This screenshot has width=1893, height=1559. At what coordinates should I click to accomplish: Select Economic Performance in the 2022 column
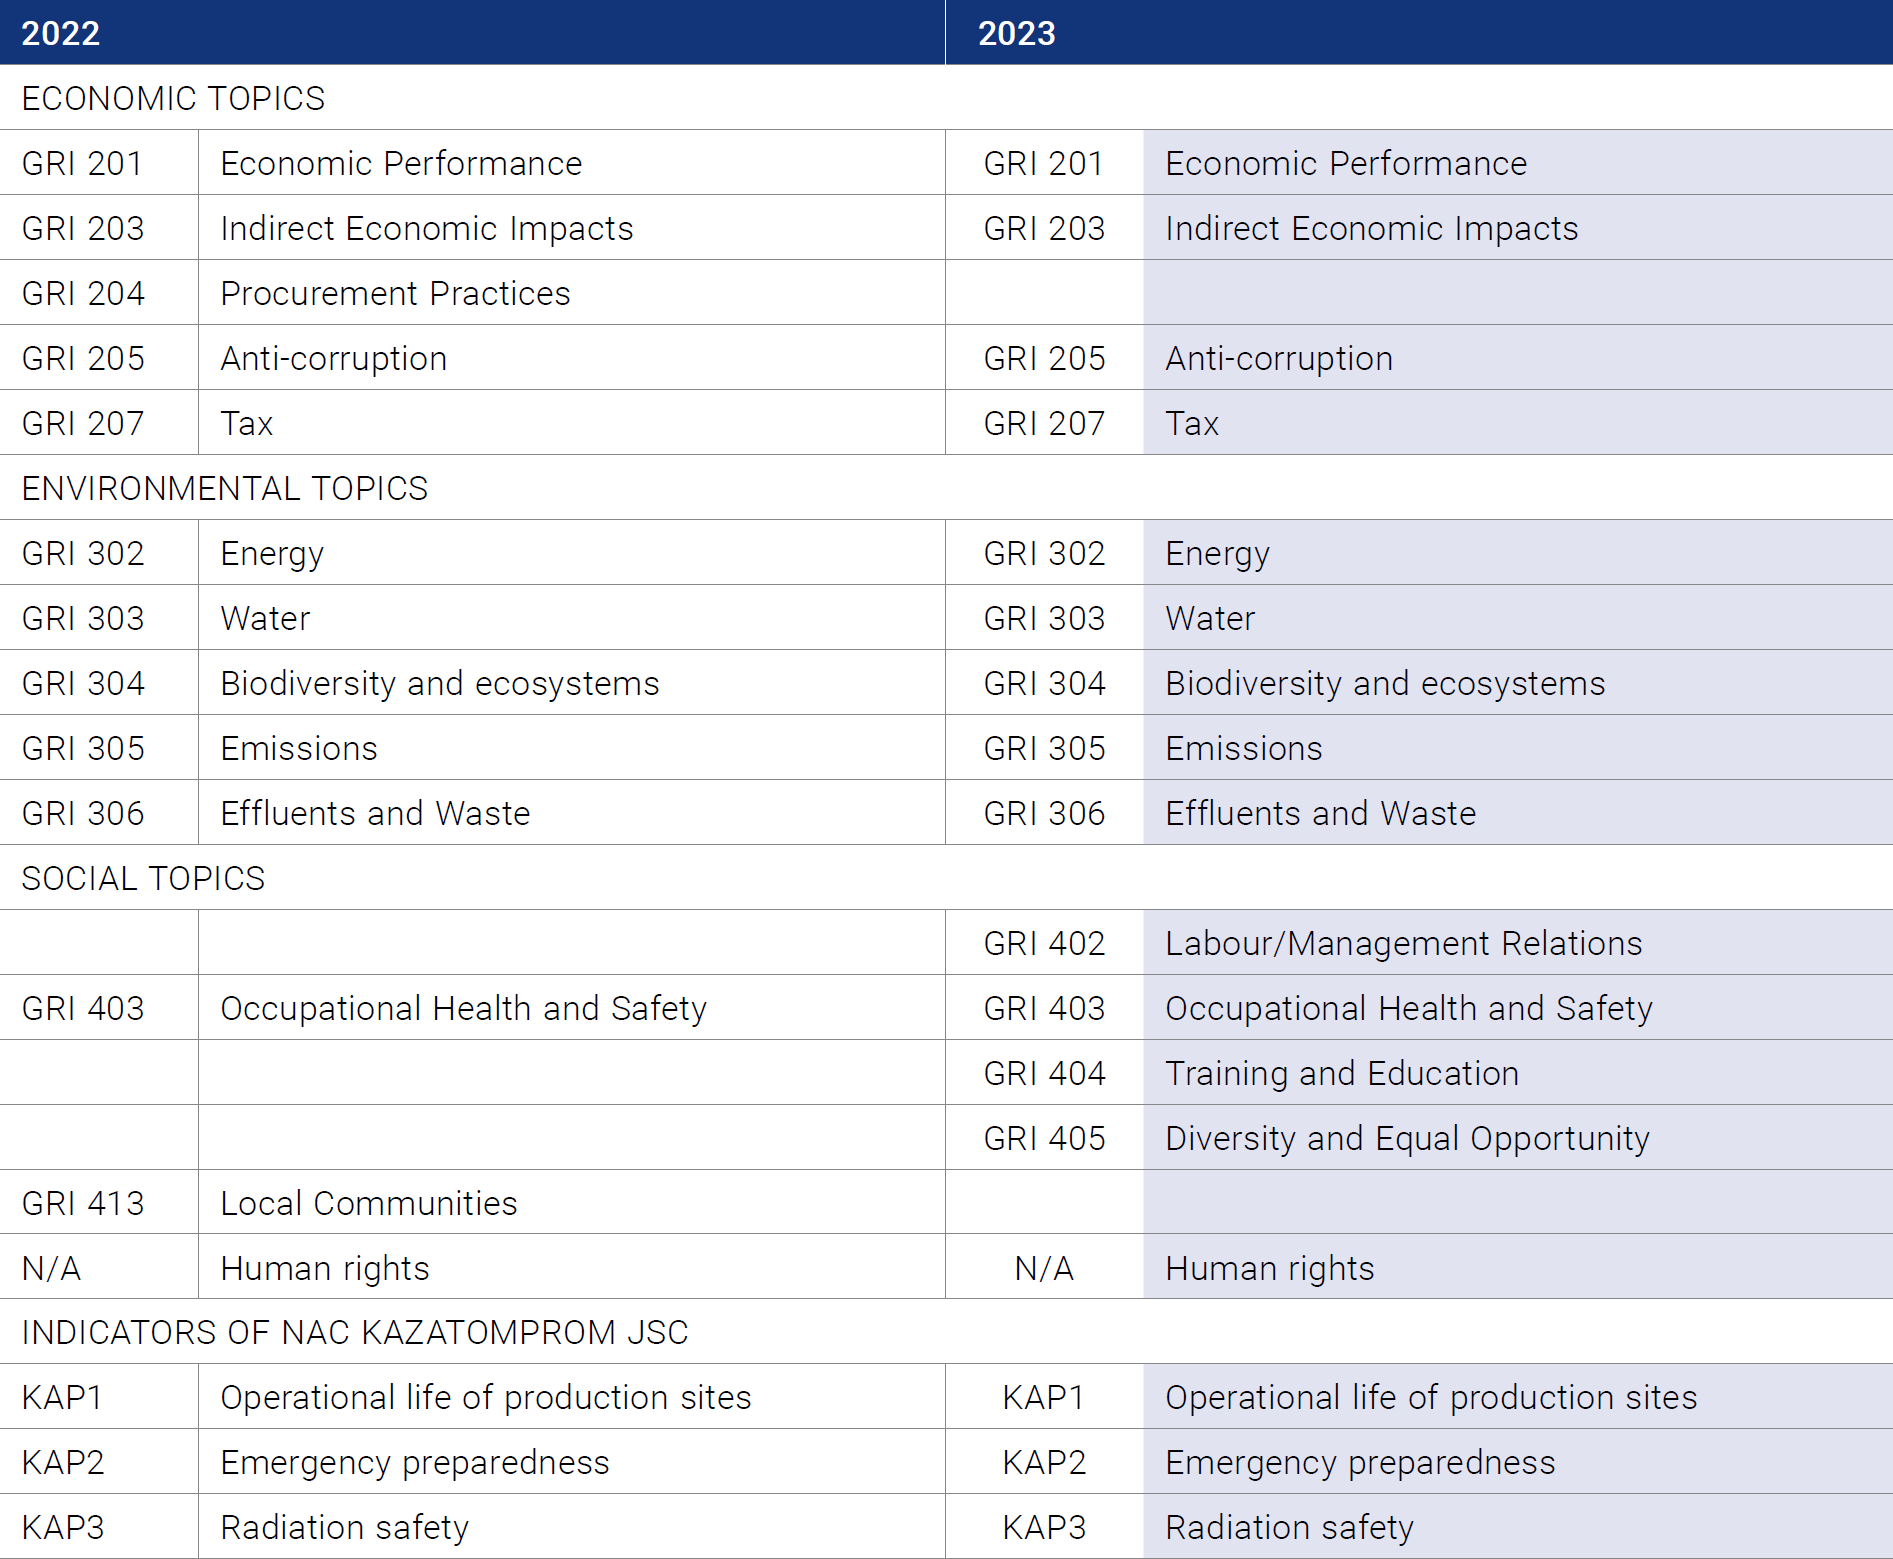(x=401, y=163)
